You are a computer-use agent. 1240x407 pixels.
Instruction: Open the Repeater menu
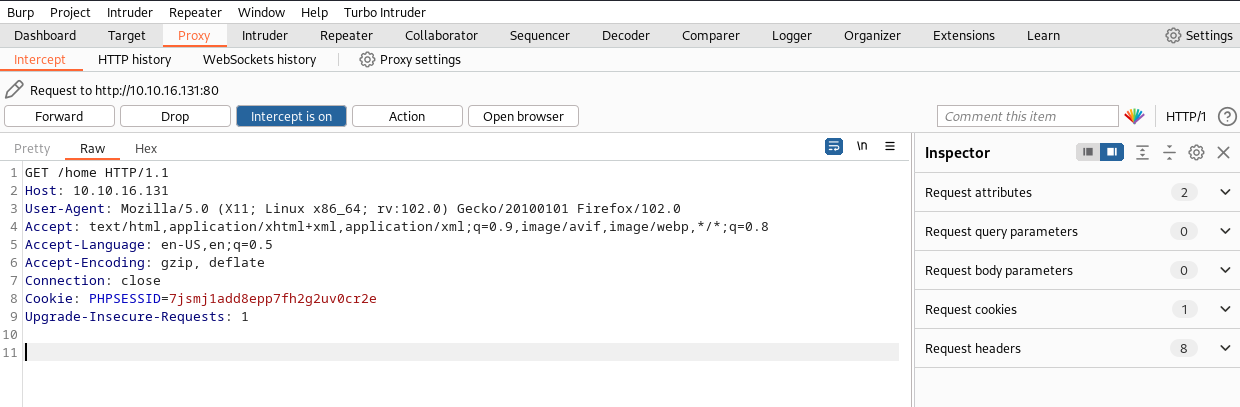click(196, 12)
